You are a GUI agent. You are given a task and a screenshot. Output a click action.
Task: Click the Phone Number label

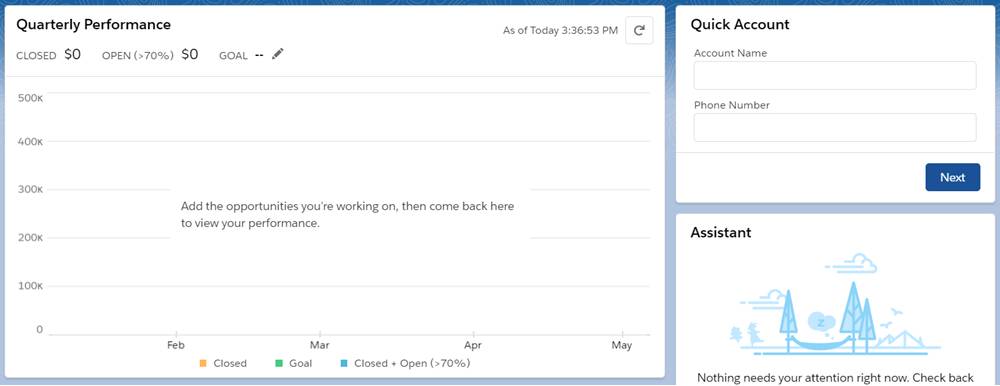tap(732, 105)
